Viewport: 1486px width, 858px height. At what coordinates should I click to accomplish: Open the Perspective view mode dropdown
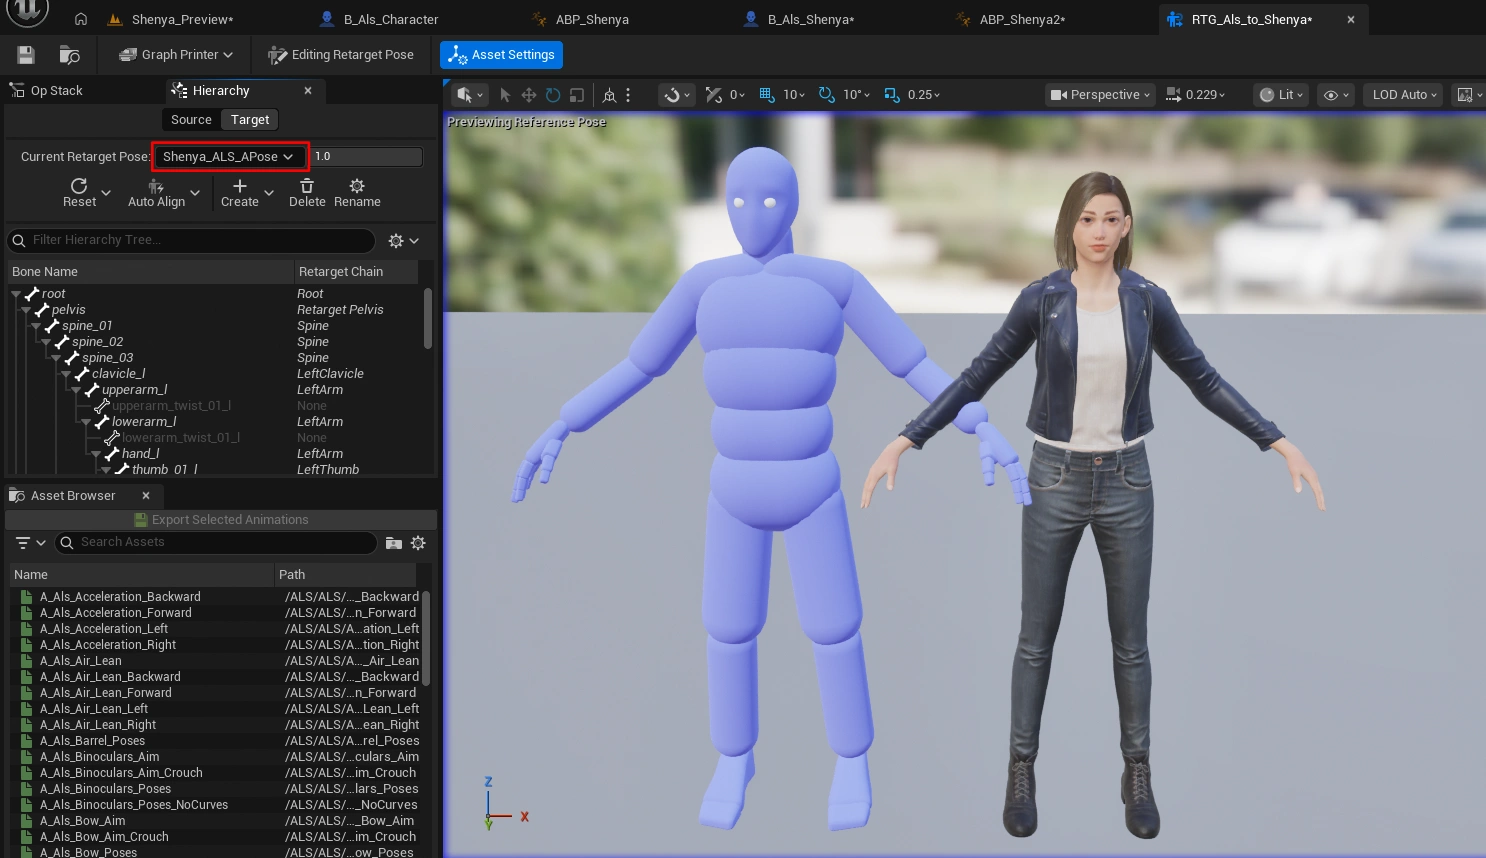click(x=1100, y=95)
